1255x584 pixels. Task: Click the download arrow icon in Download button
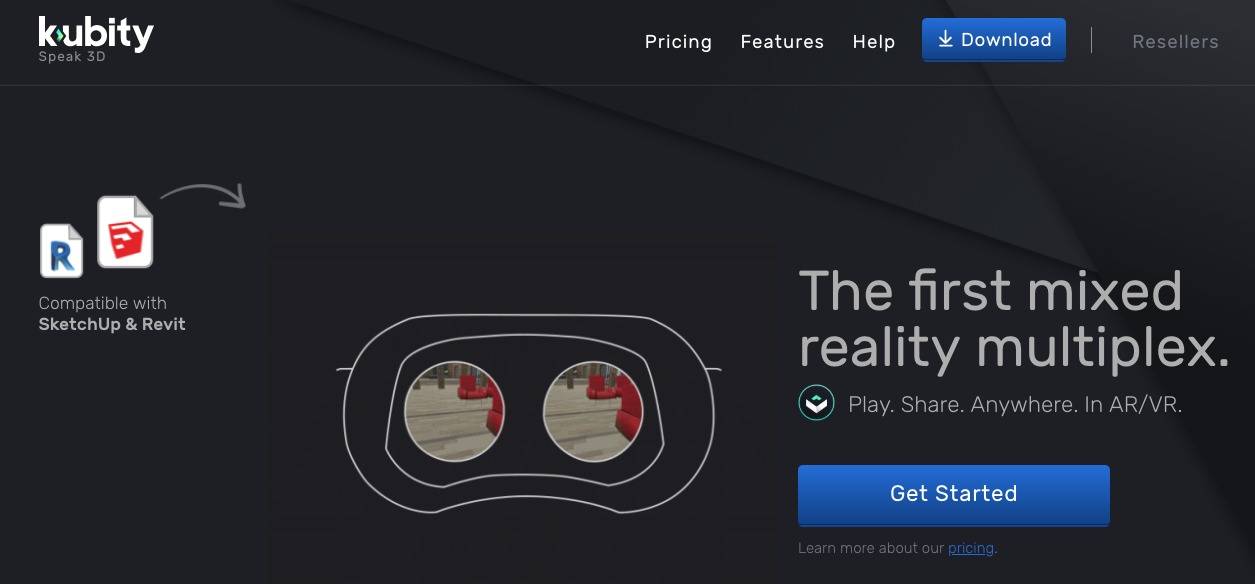point(944,40)
